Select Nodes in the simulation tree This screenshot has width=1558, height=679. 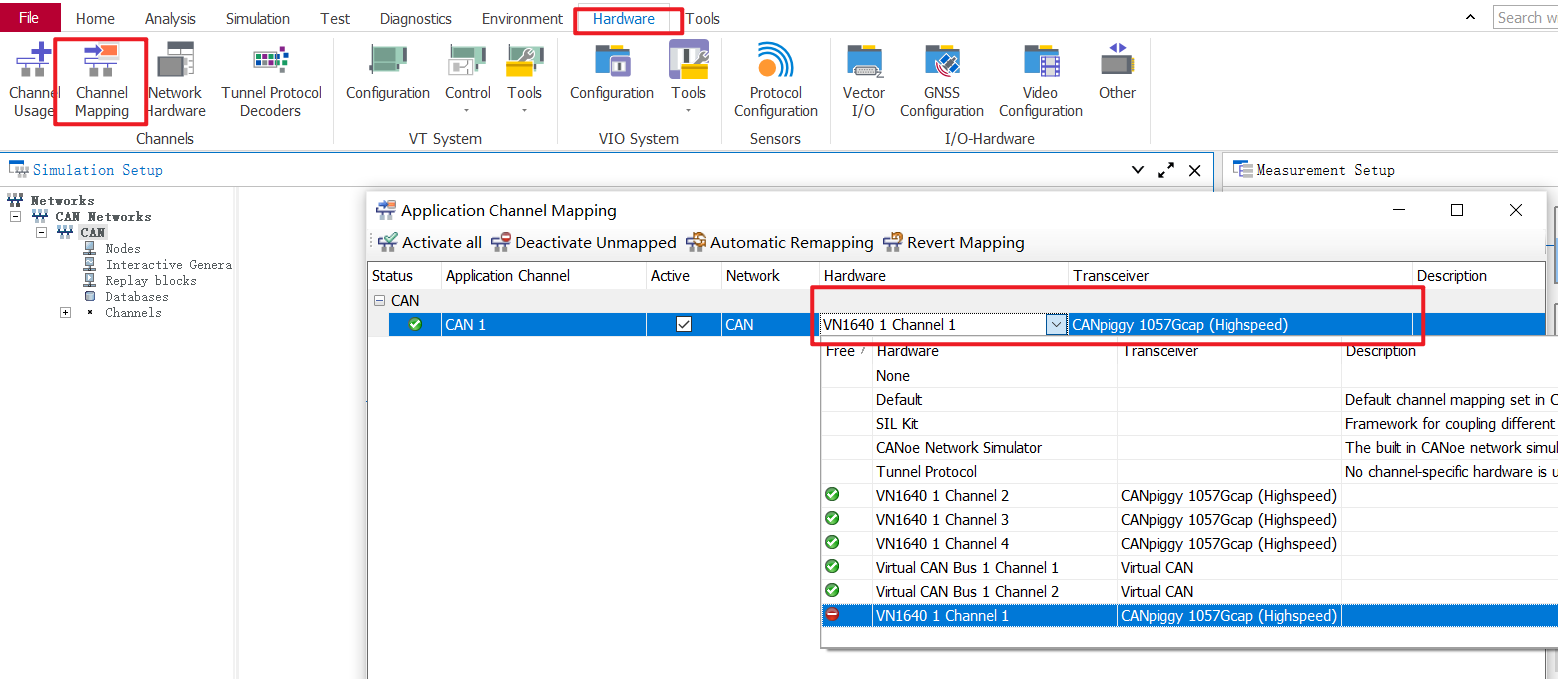123,248
